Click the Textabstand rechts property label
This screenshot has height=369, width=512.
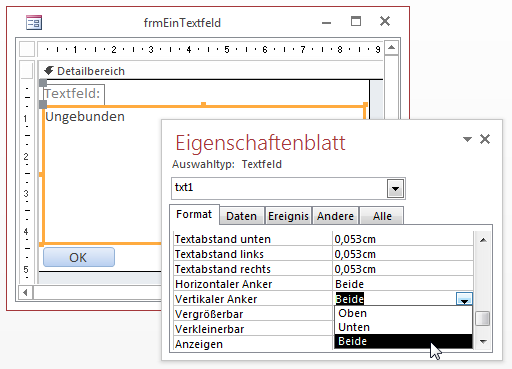tap(223, 269)
